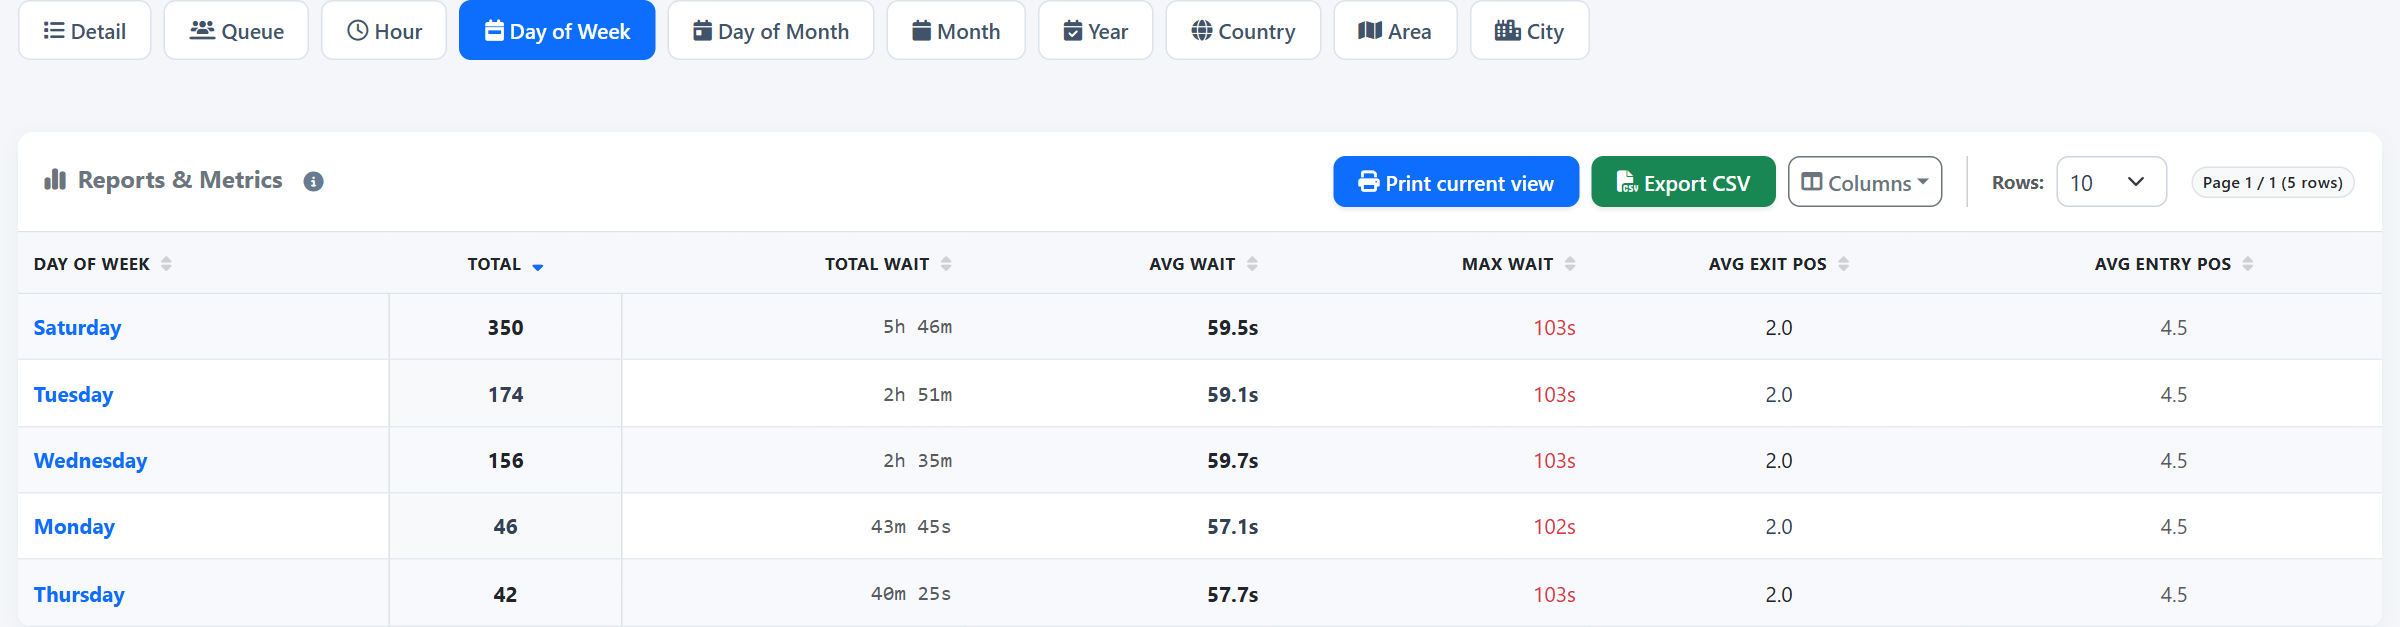Switch to the Area tab
The image size is (2400, 627).
1395,31
